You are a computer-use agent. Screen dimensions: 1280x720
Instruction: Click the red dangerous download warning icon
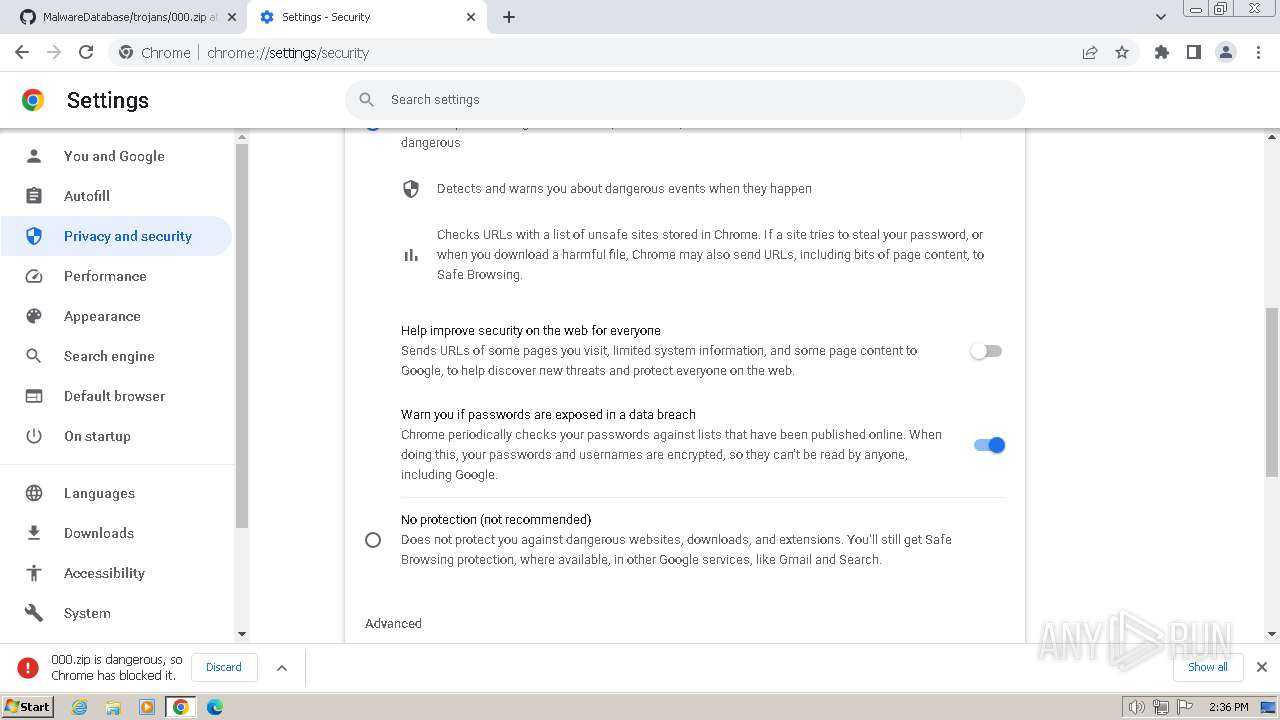coord(28,667)
